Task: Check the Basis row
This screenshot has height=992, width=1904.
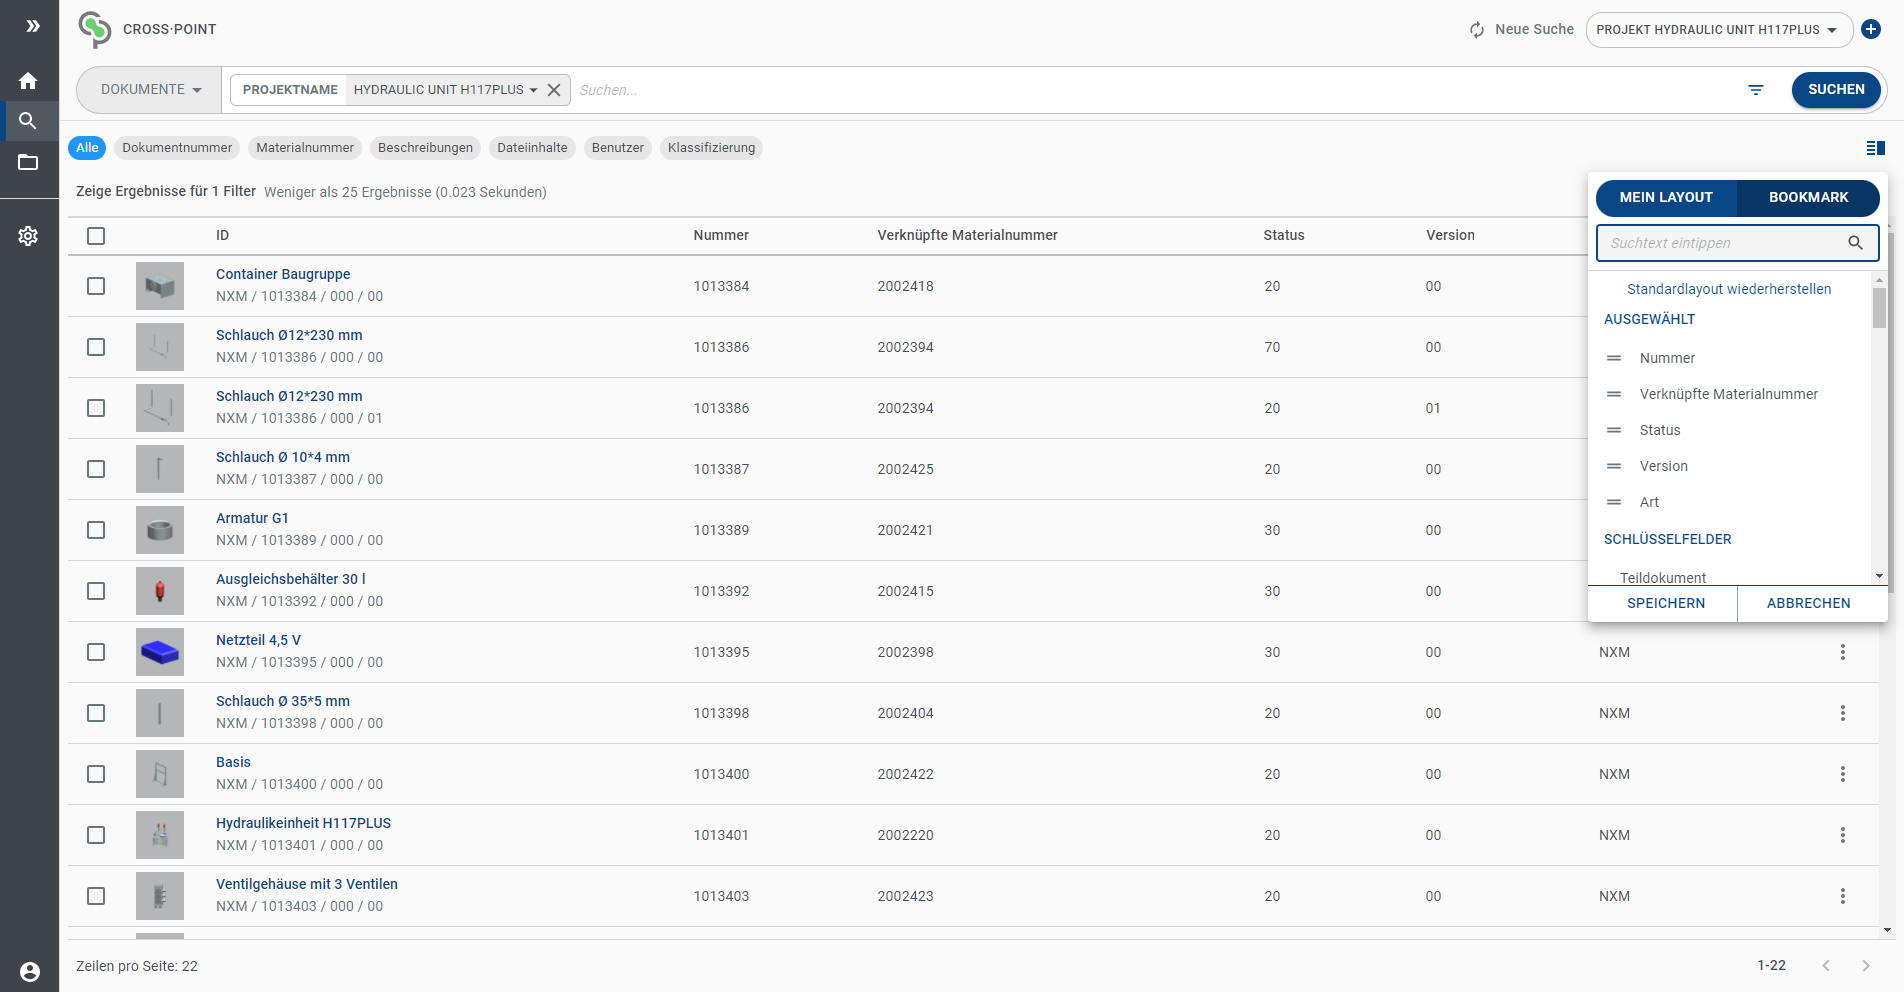Action: click(x=96, y=774)
